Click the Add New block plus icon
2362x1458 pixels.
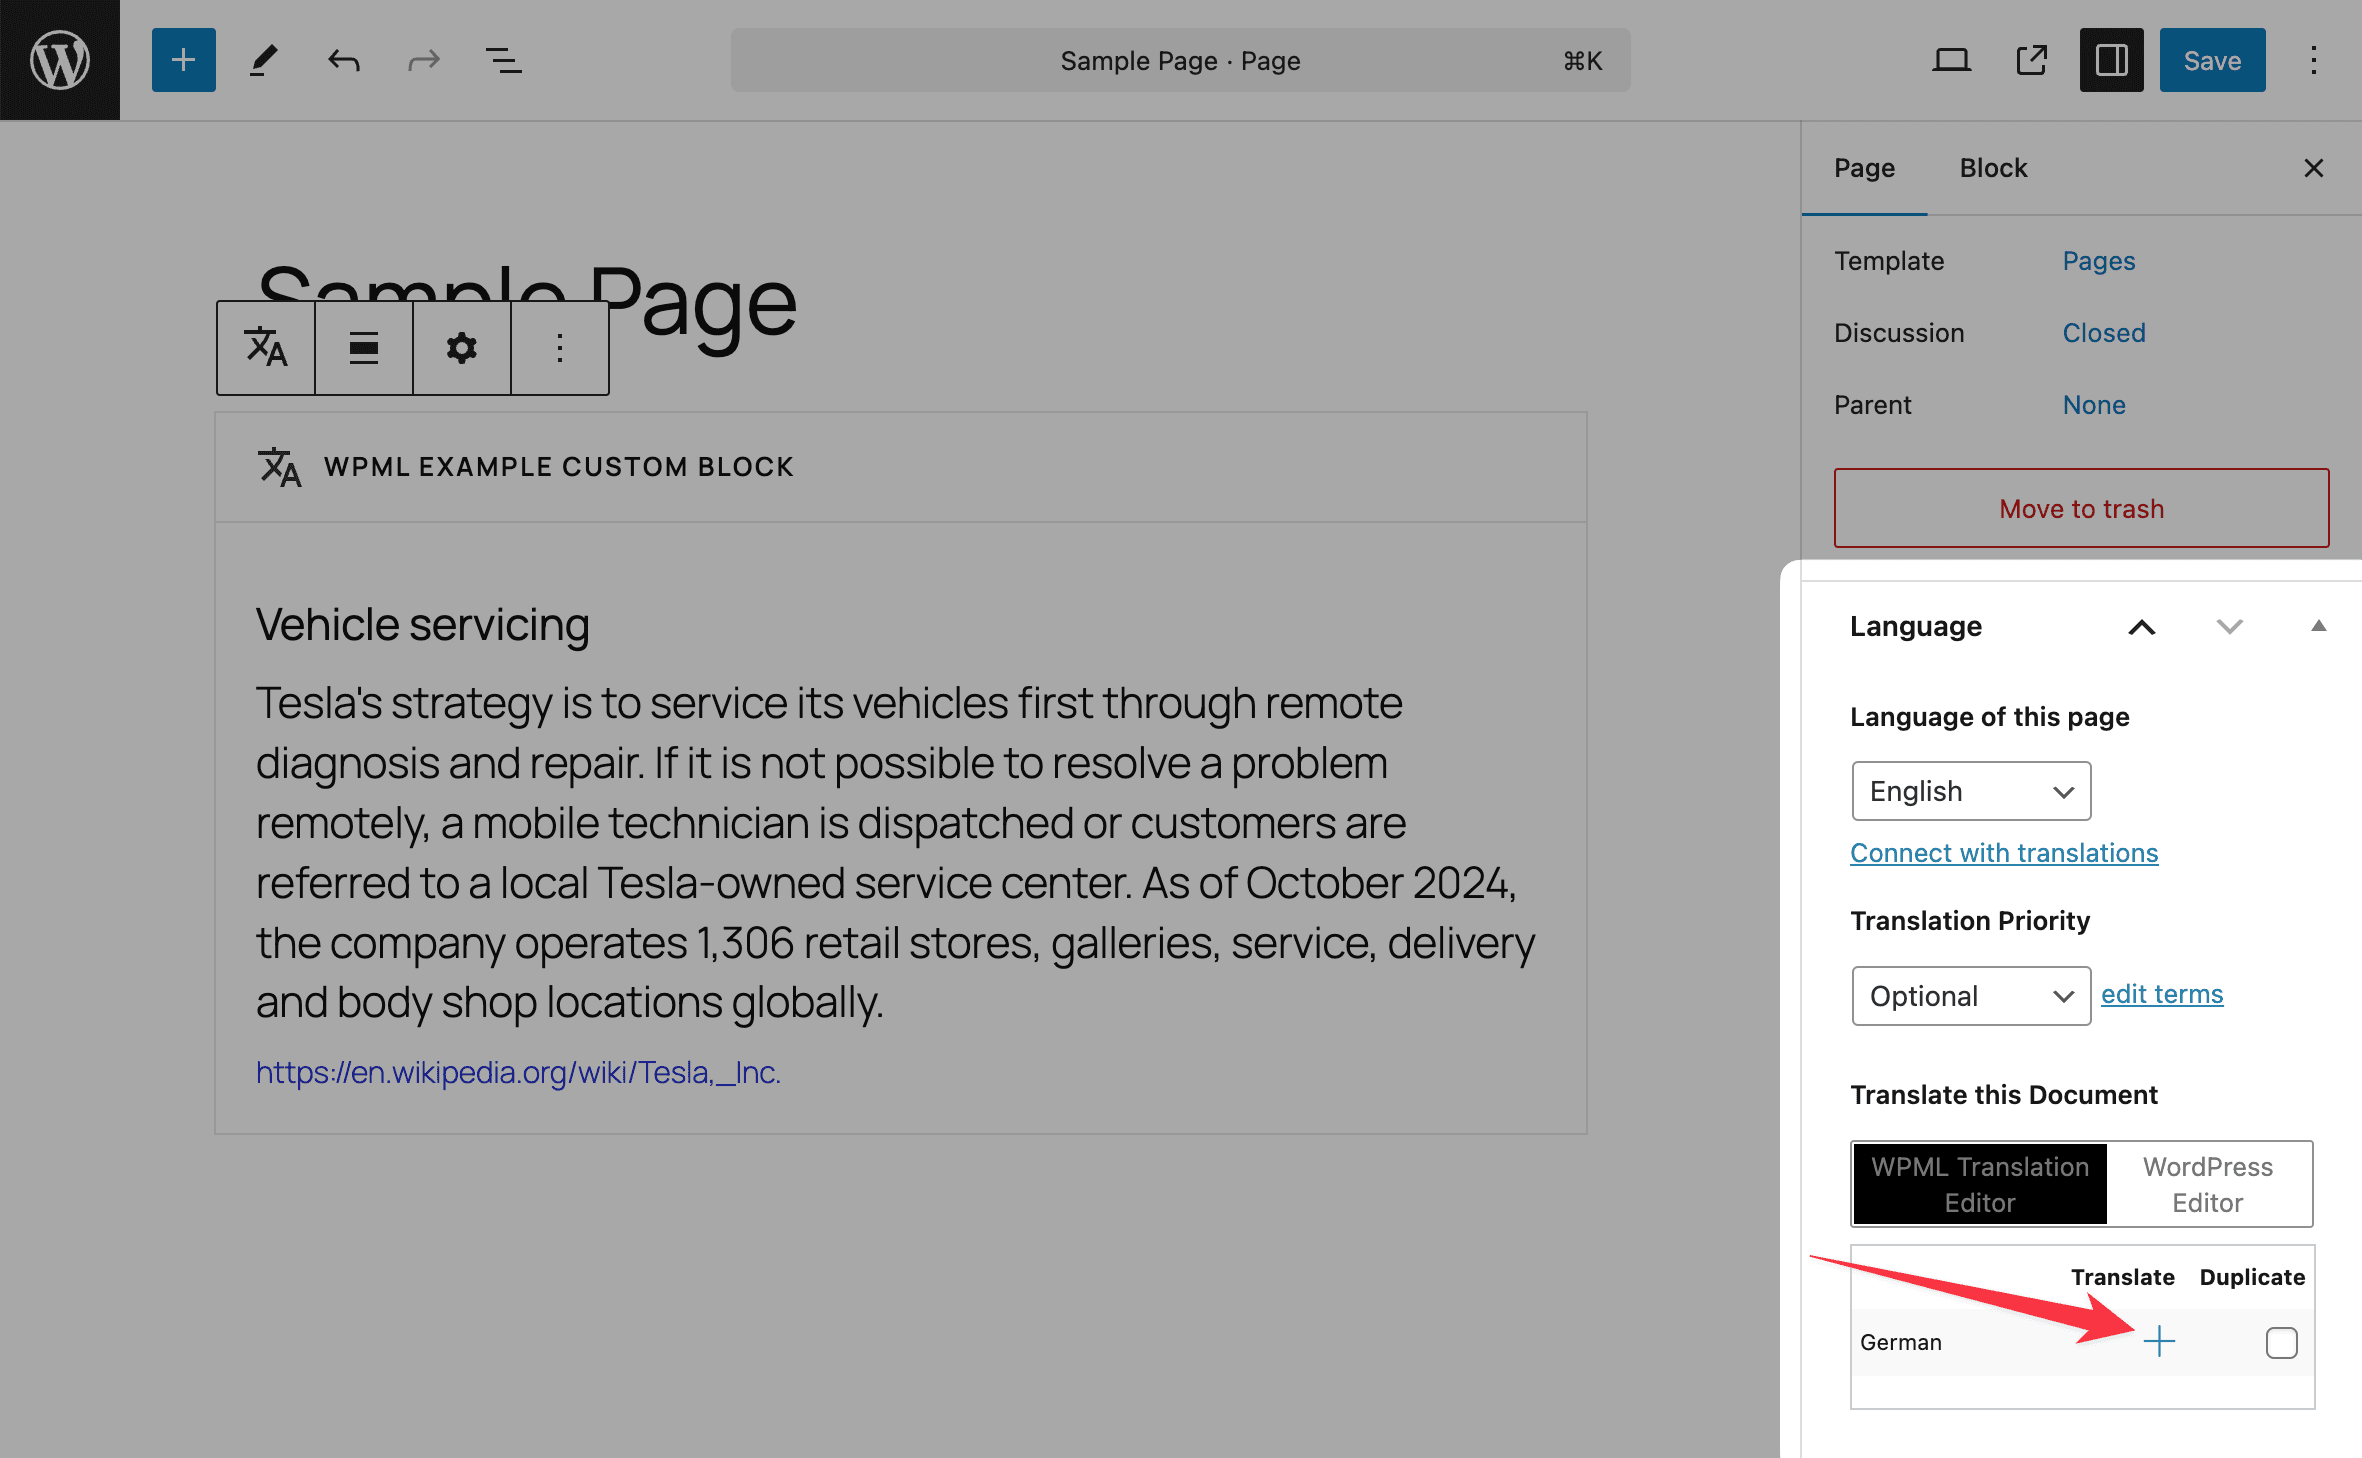(x=182, y=59)
